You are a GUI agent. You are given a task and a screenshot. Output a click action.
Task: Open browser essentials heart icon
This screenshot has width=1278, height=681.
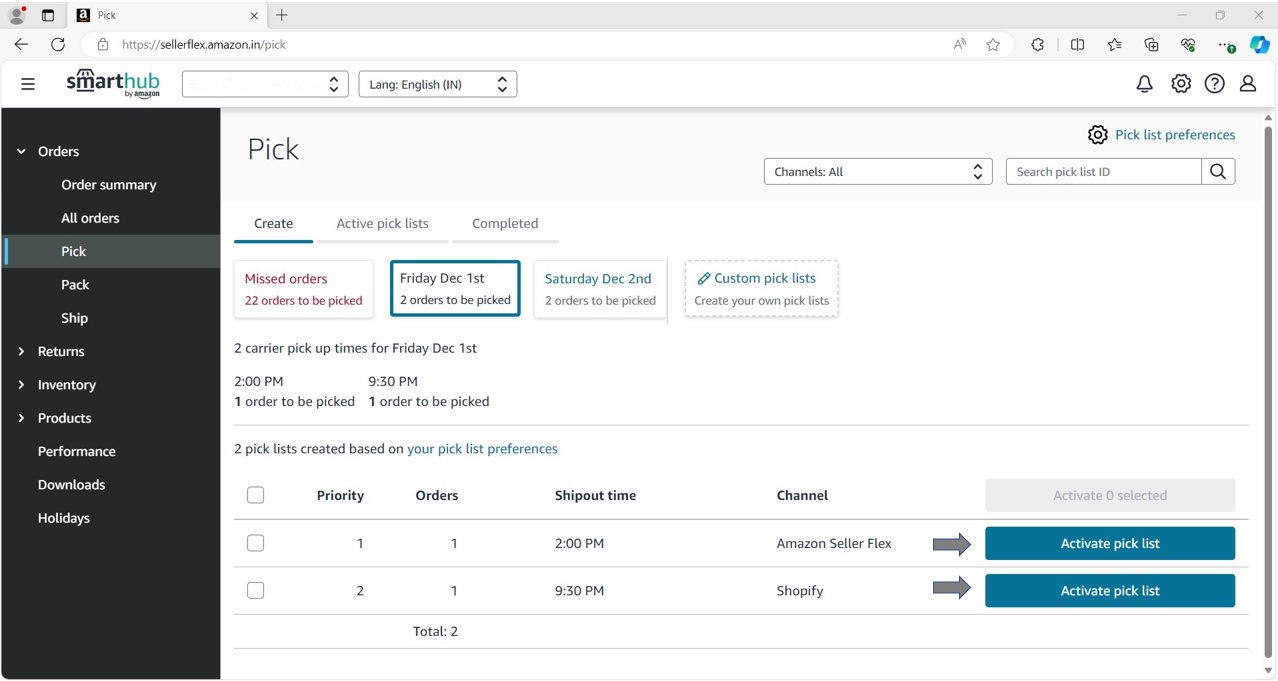point(1188,44)
